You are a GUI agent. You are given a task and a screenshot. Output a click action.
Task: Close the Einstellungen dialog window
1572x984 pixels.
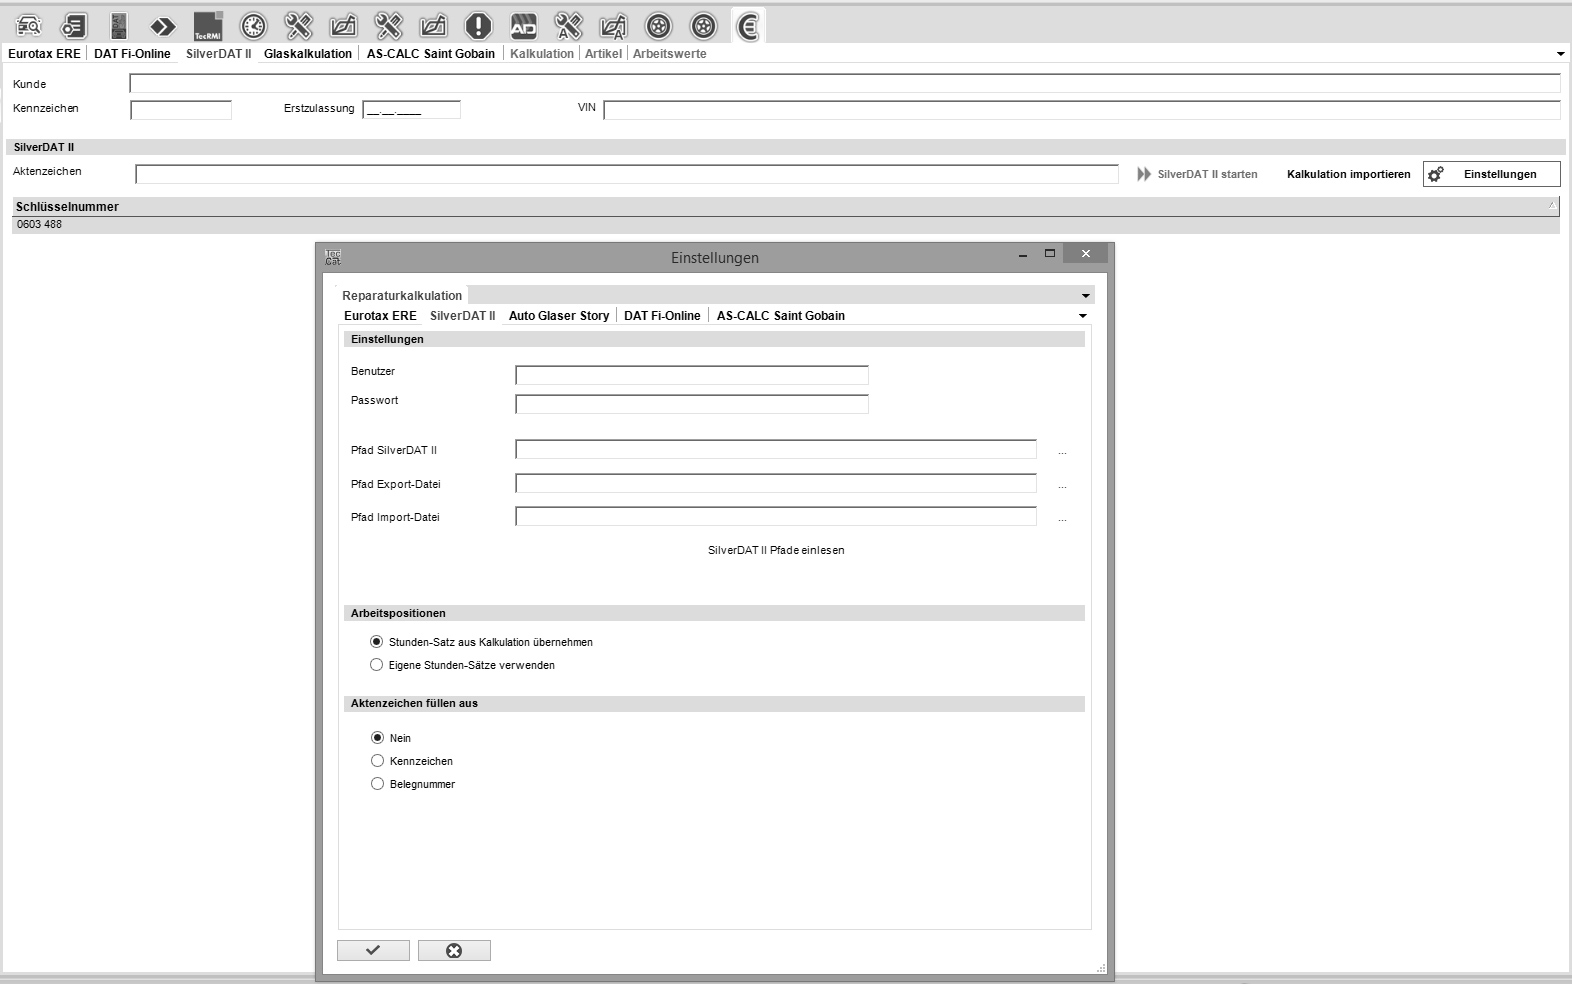[x=1085, y=254]
